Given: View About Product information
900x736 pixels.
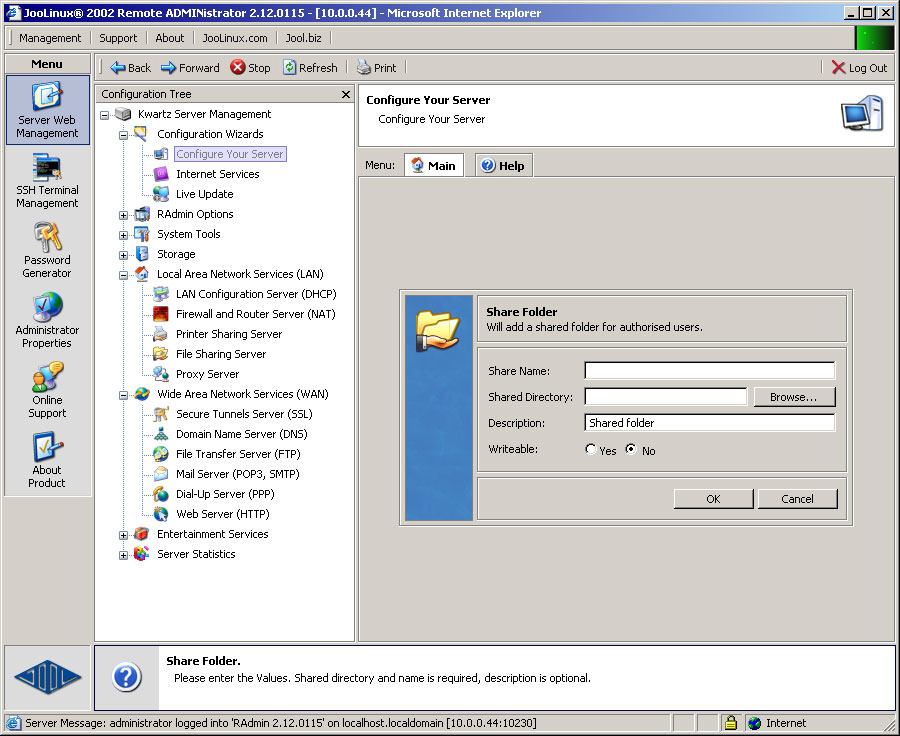Looking at the screenshot, I should point(46,458).
